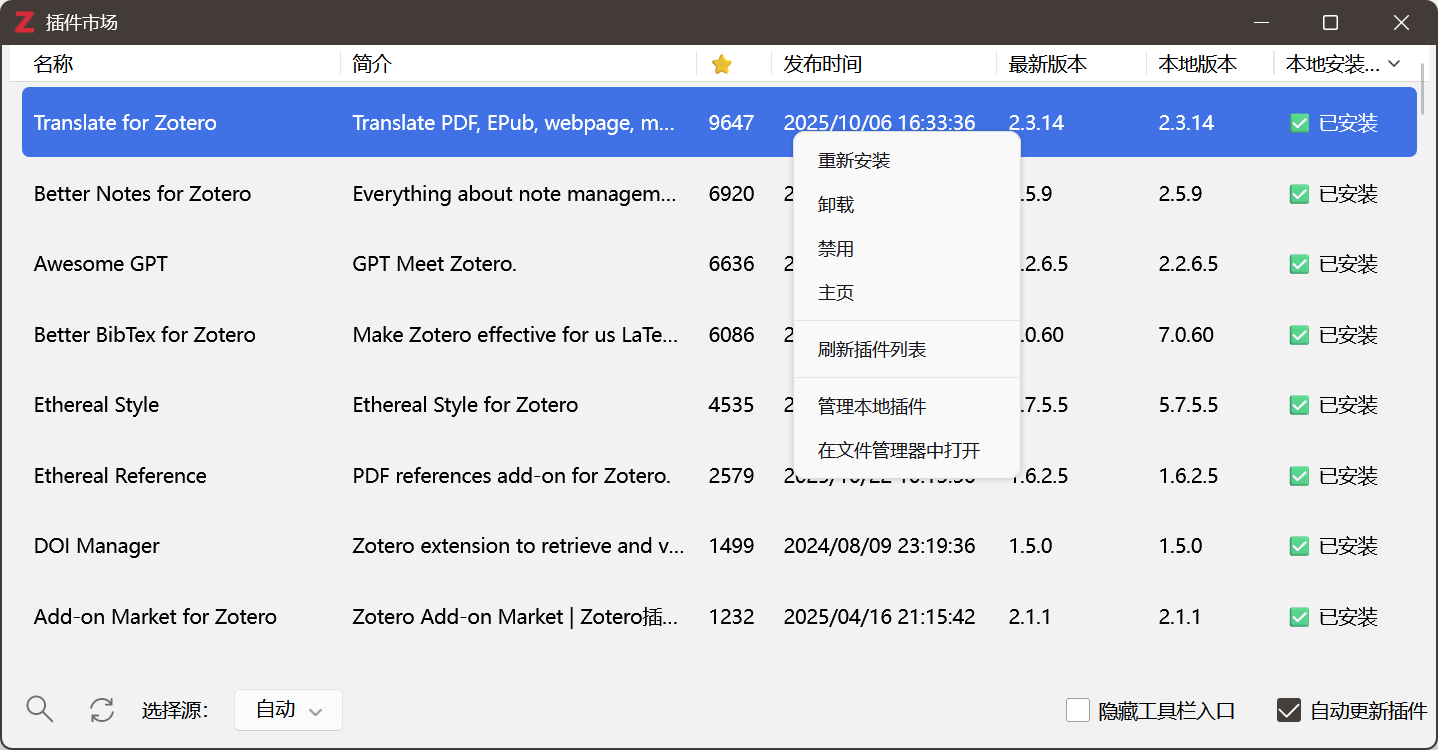
Task: Uncheck the 自动更新插件 checkbox
Action: click(x=1288, y=710)
